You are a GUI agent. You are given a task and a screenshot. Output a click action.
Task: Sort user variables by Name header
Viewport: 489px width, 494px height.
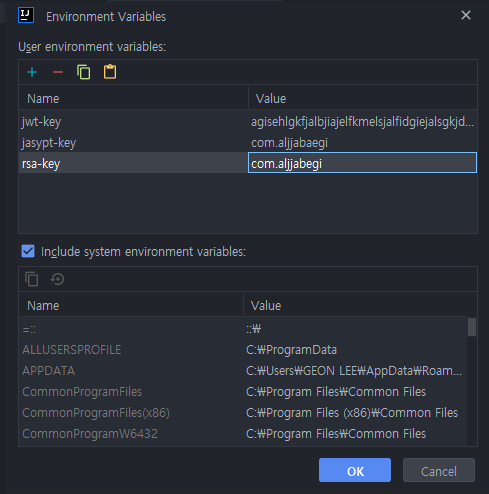pos(133,99)
